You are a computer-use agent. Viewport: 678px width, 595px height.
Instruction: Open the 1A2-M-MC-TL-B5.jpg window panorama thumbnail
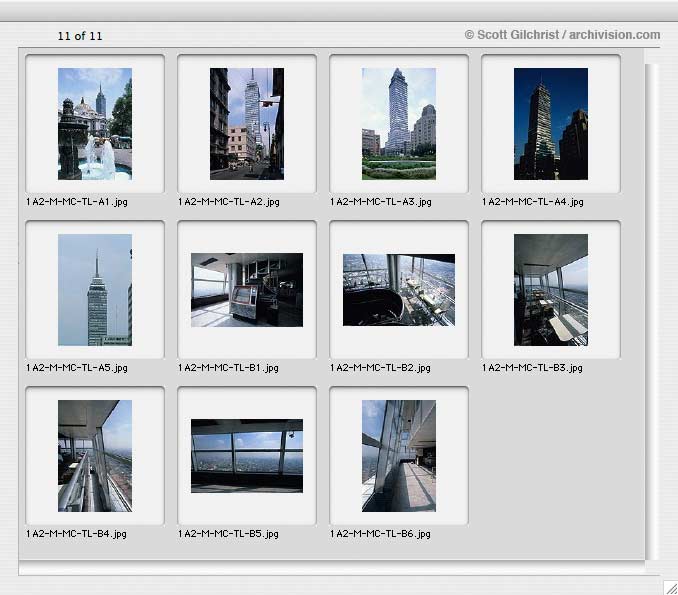tap(247, 456)
